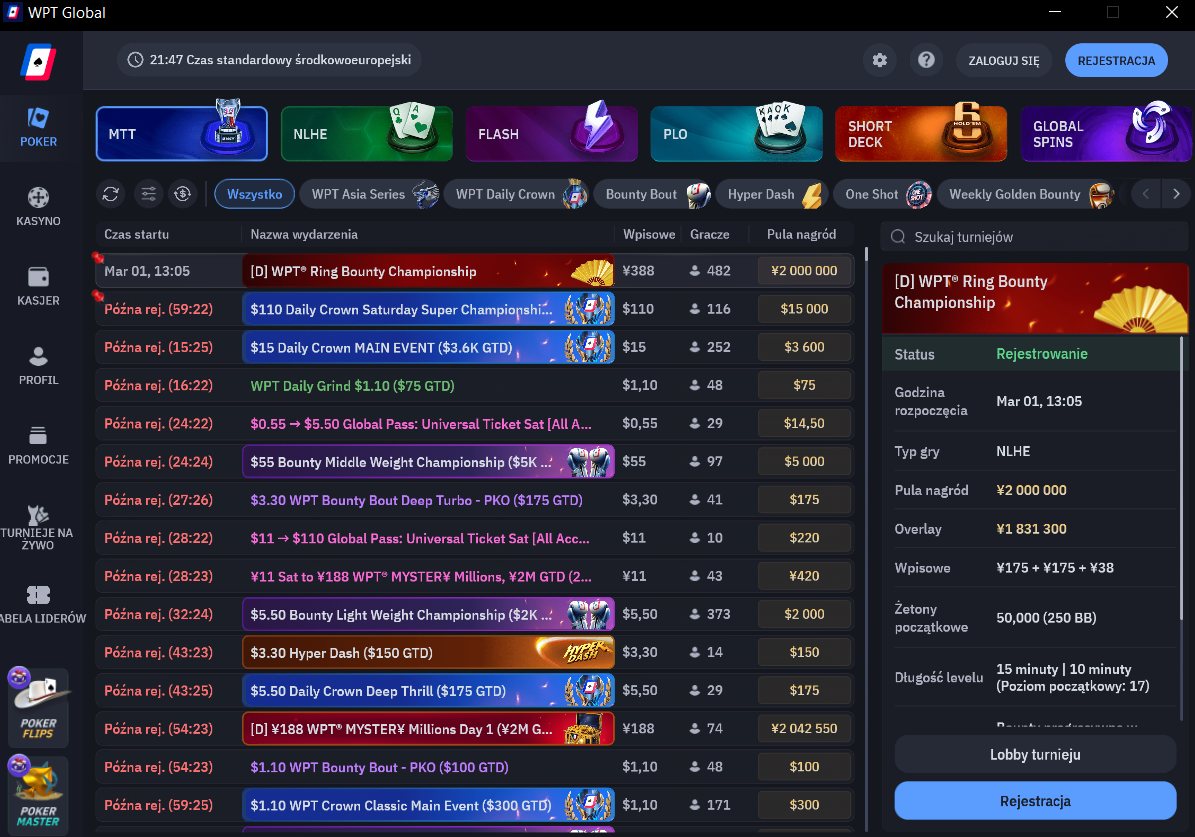Select $55 Bounty Middle Weight Championship

pos(474,461)
